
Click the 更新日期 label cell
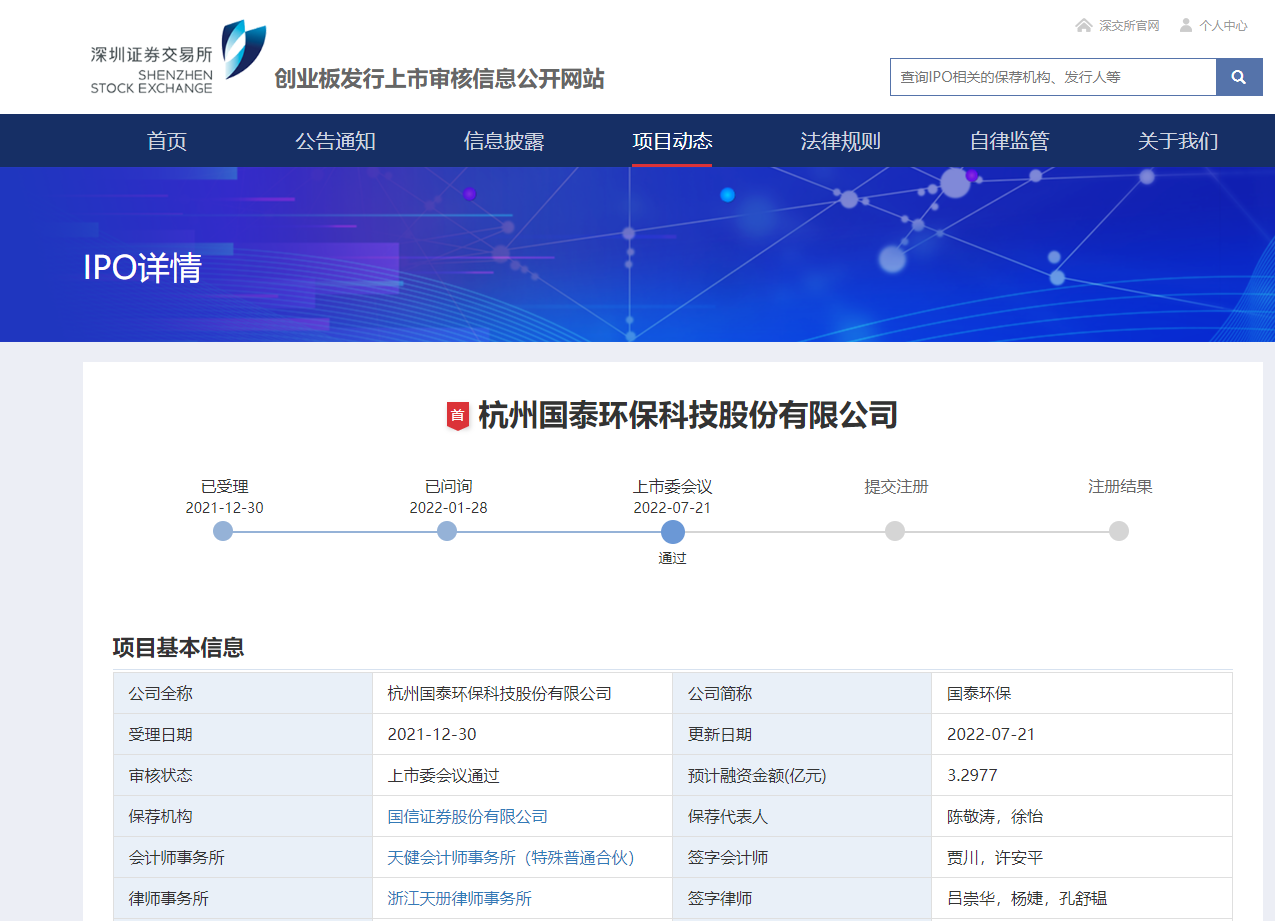(802, 735)
